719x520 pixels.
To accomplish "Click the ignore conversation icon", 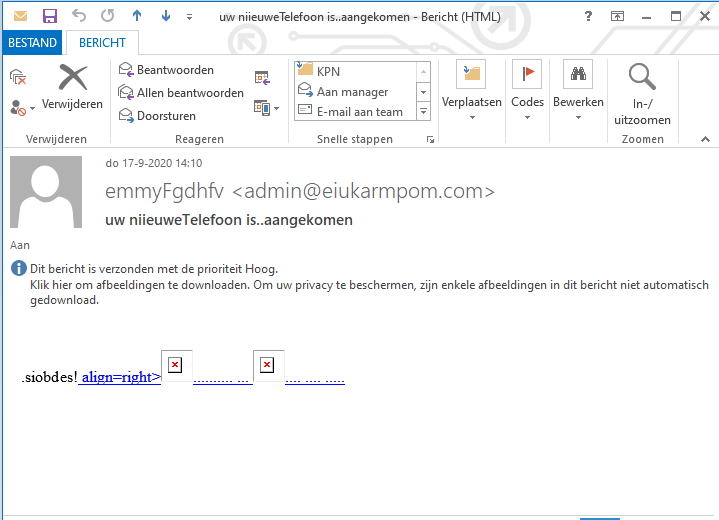I will coord(18,76).
